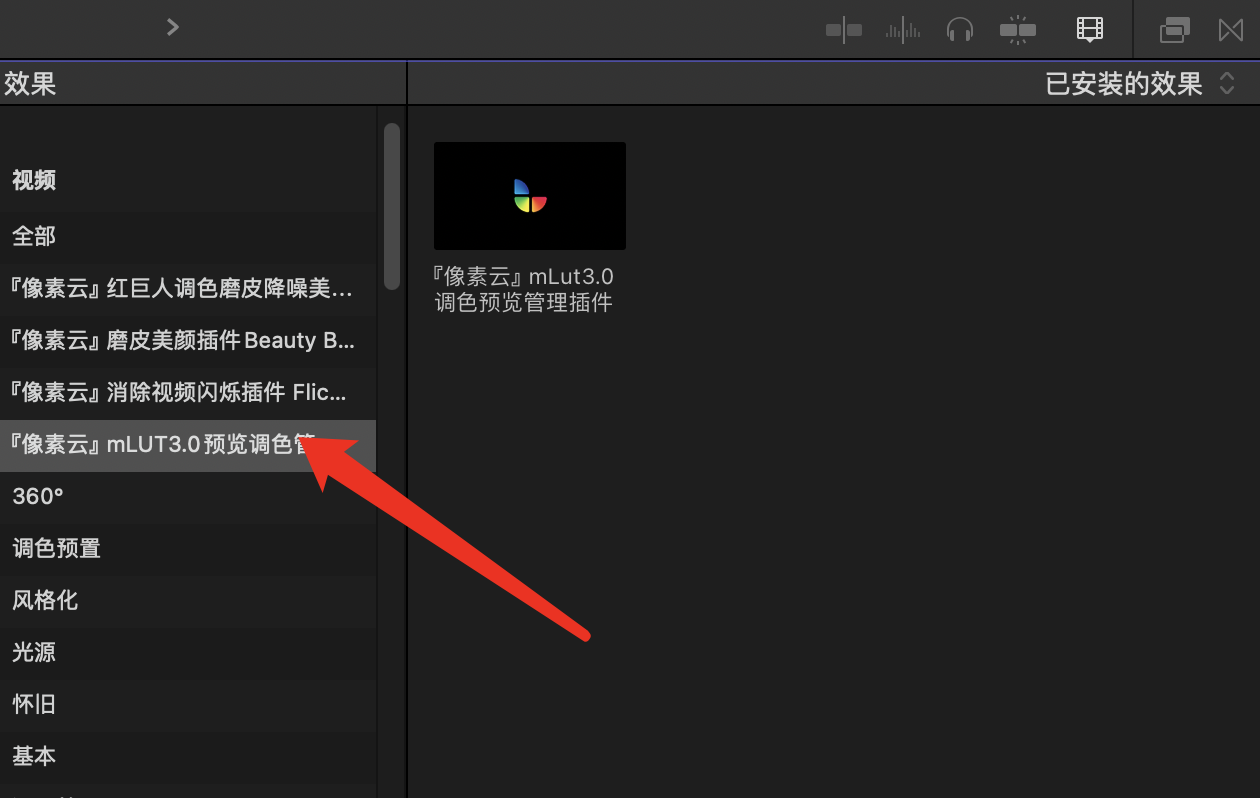The height and width of the screenshot is (798, 1260).
Task: Select the 基本 category
Action: pos(188,756)
